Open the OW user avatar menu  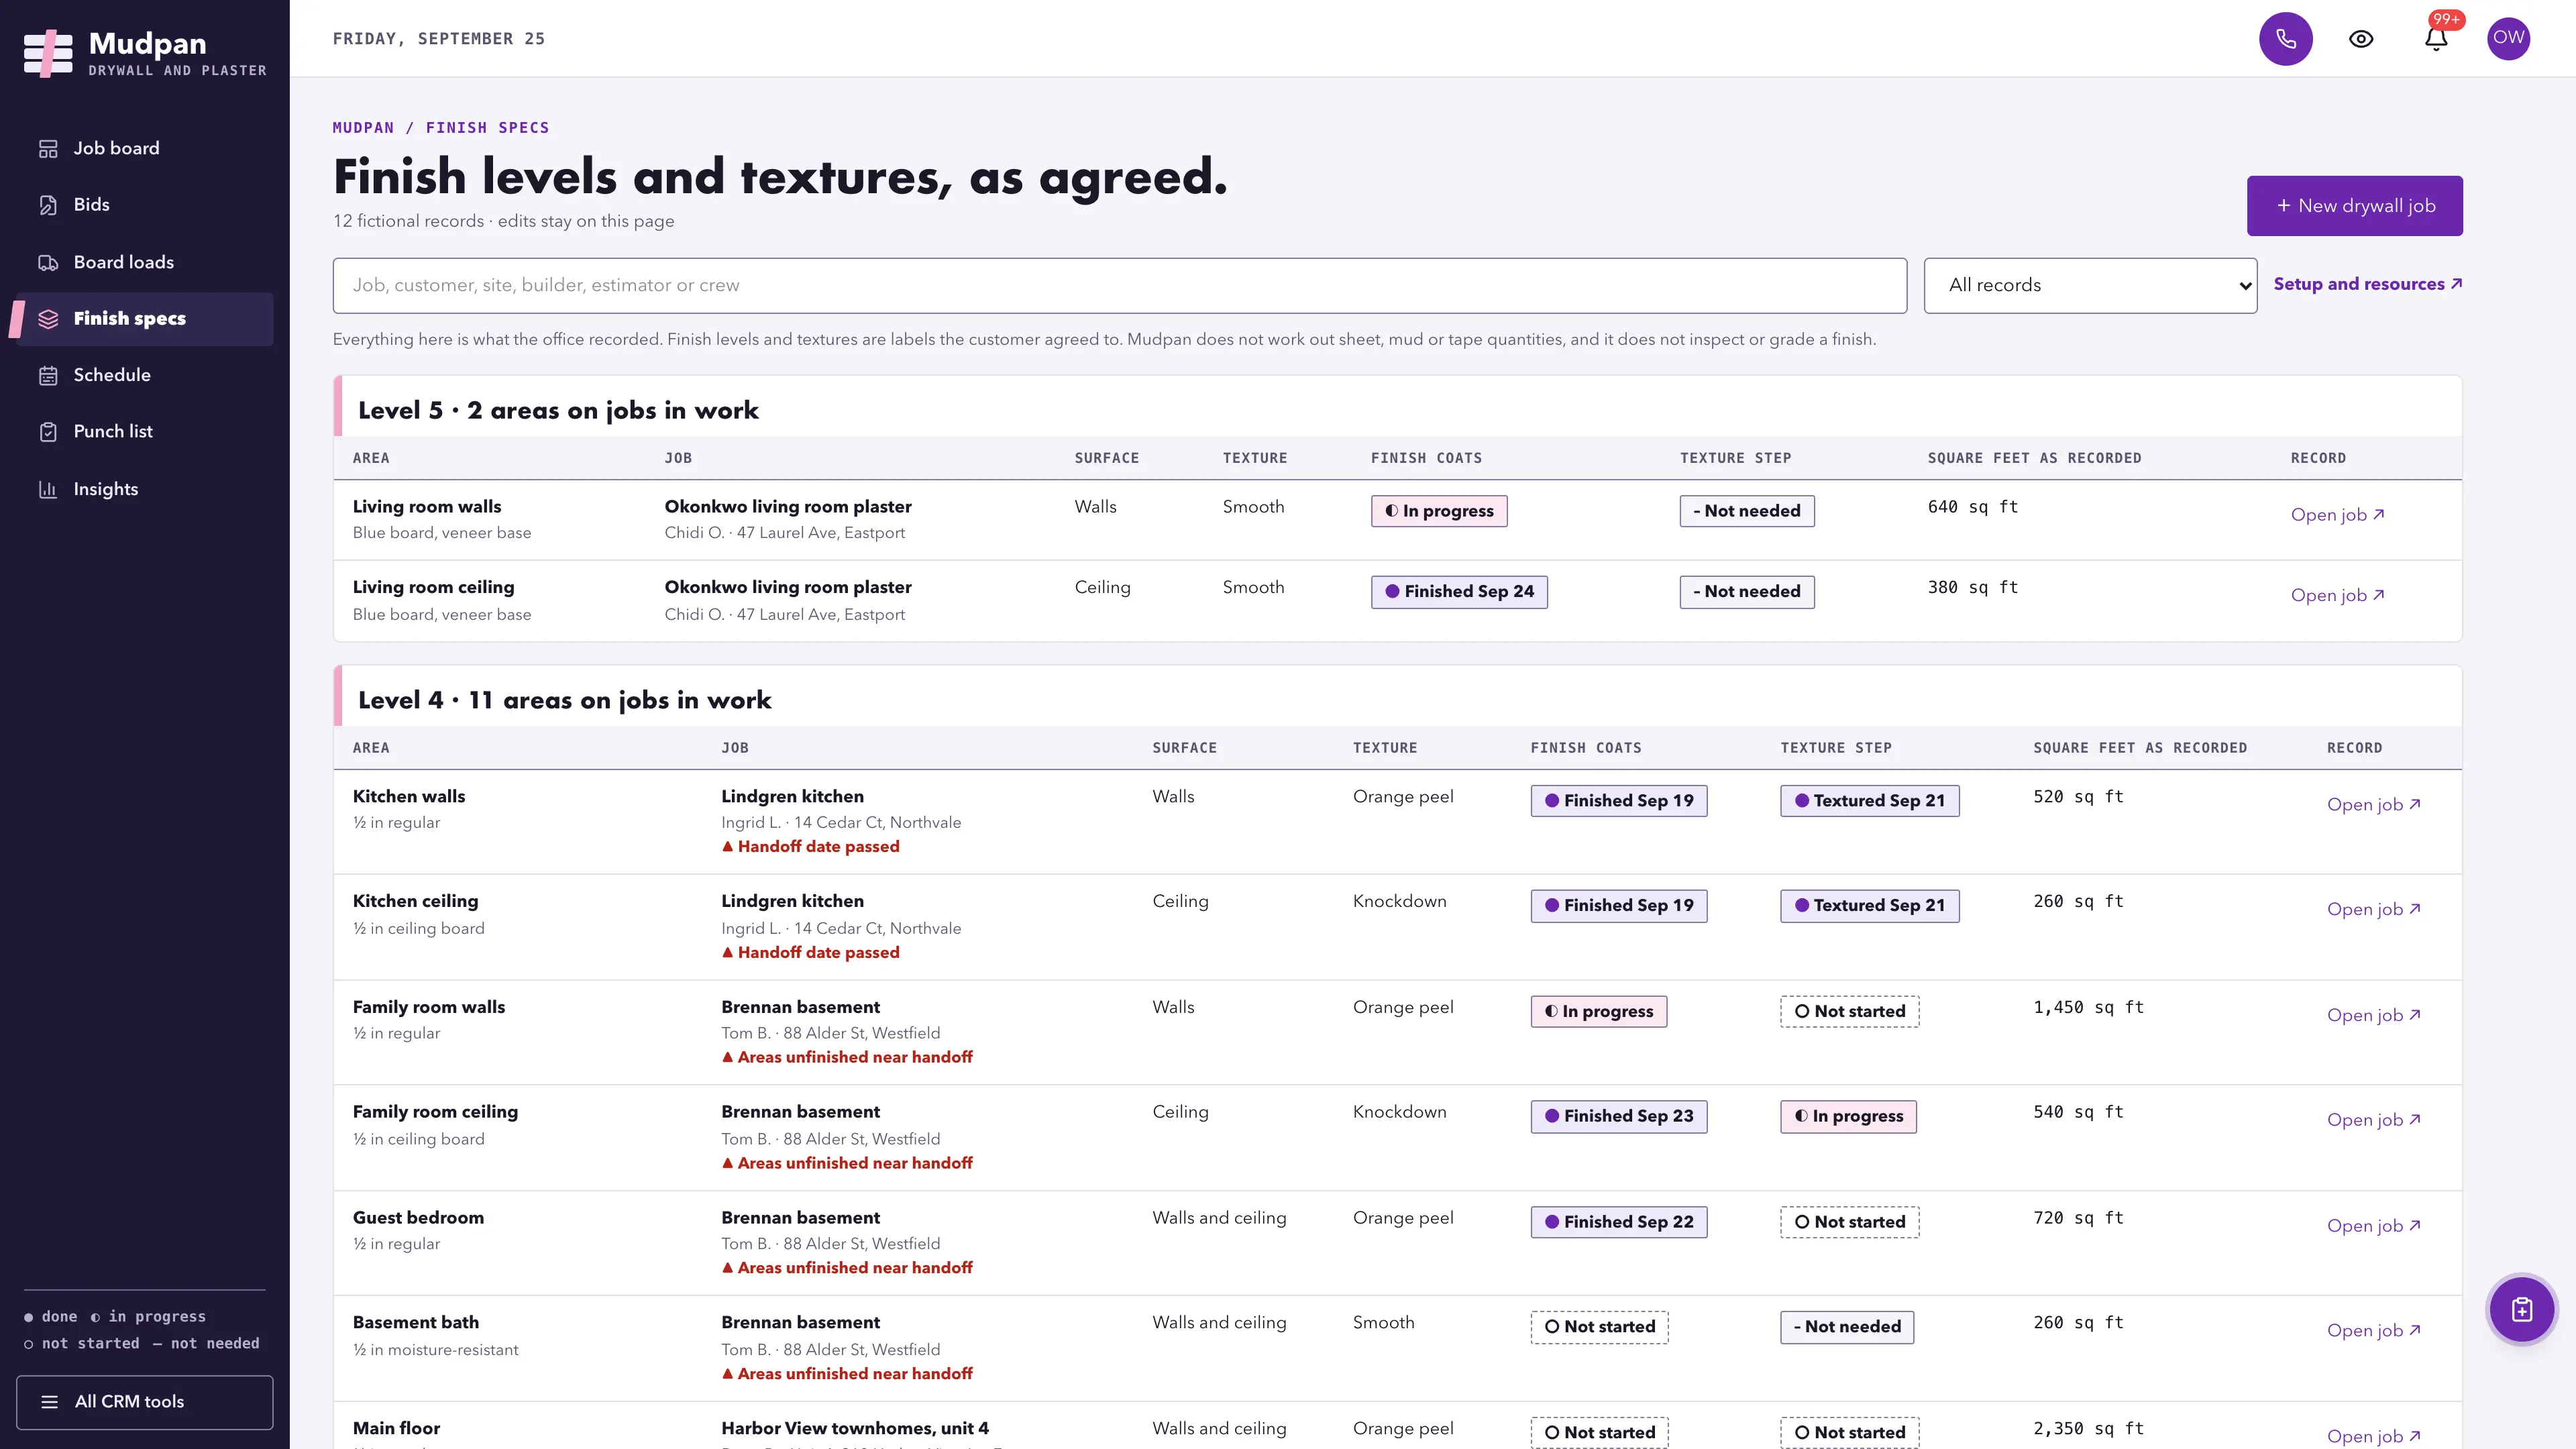pos(2508,39)
